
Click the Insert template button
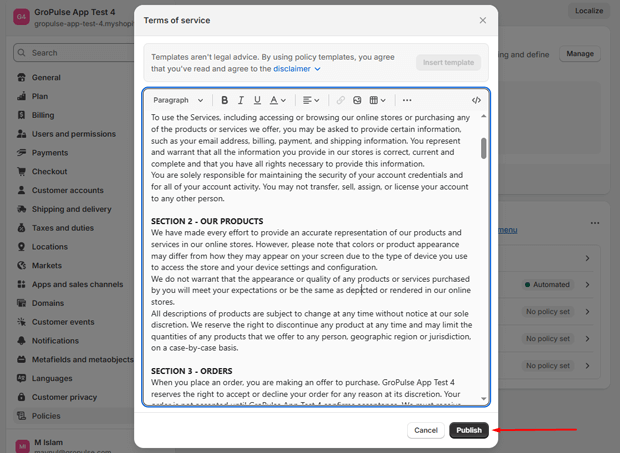click(x=448, y=62)
